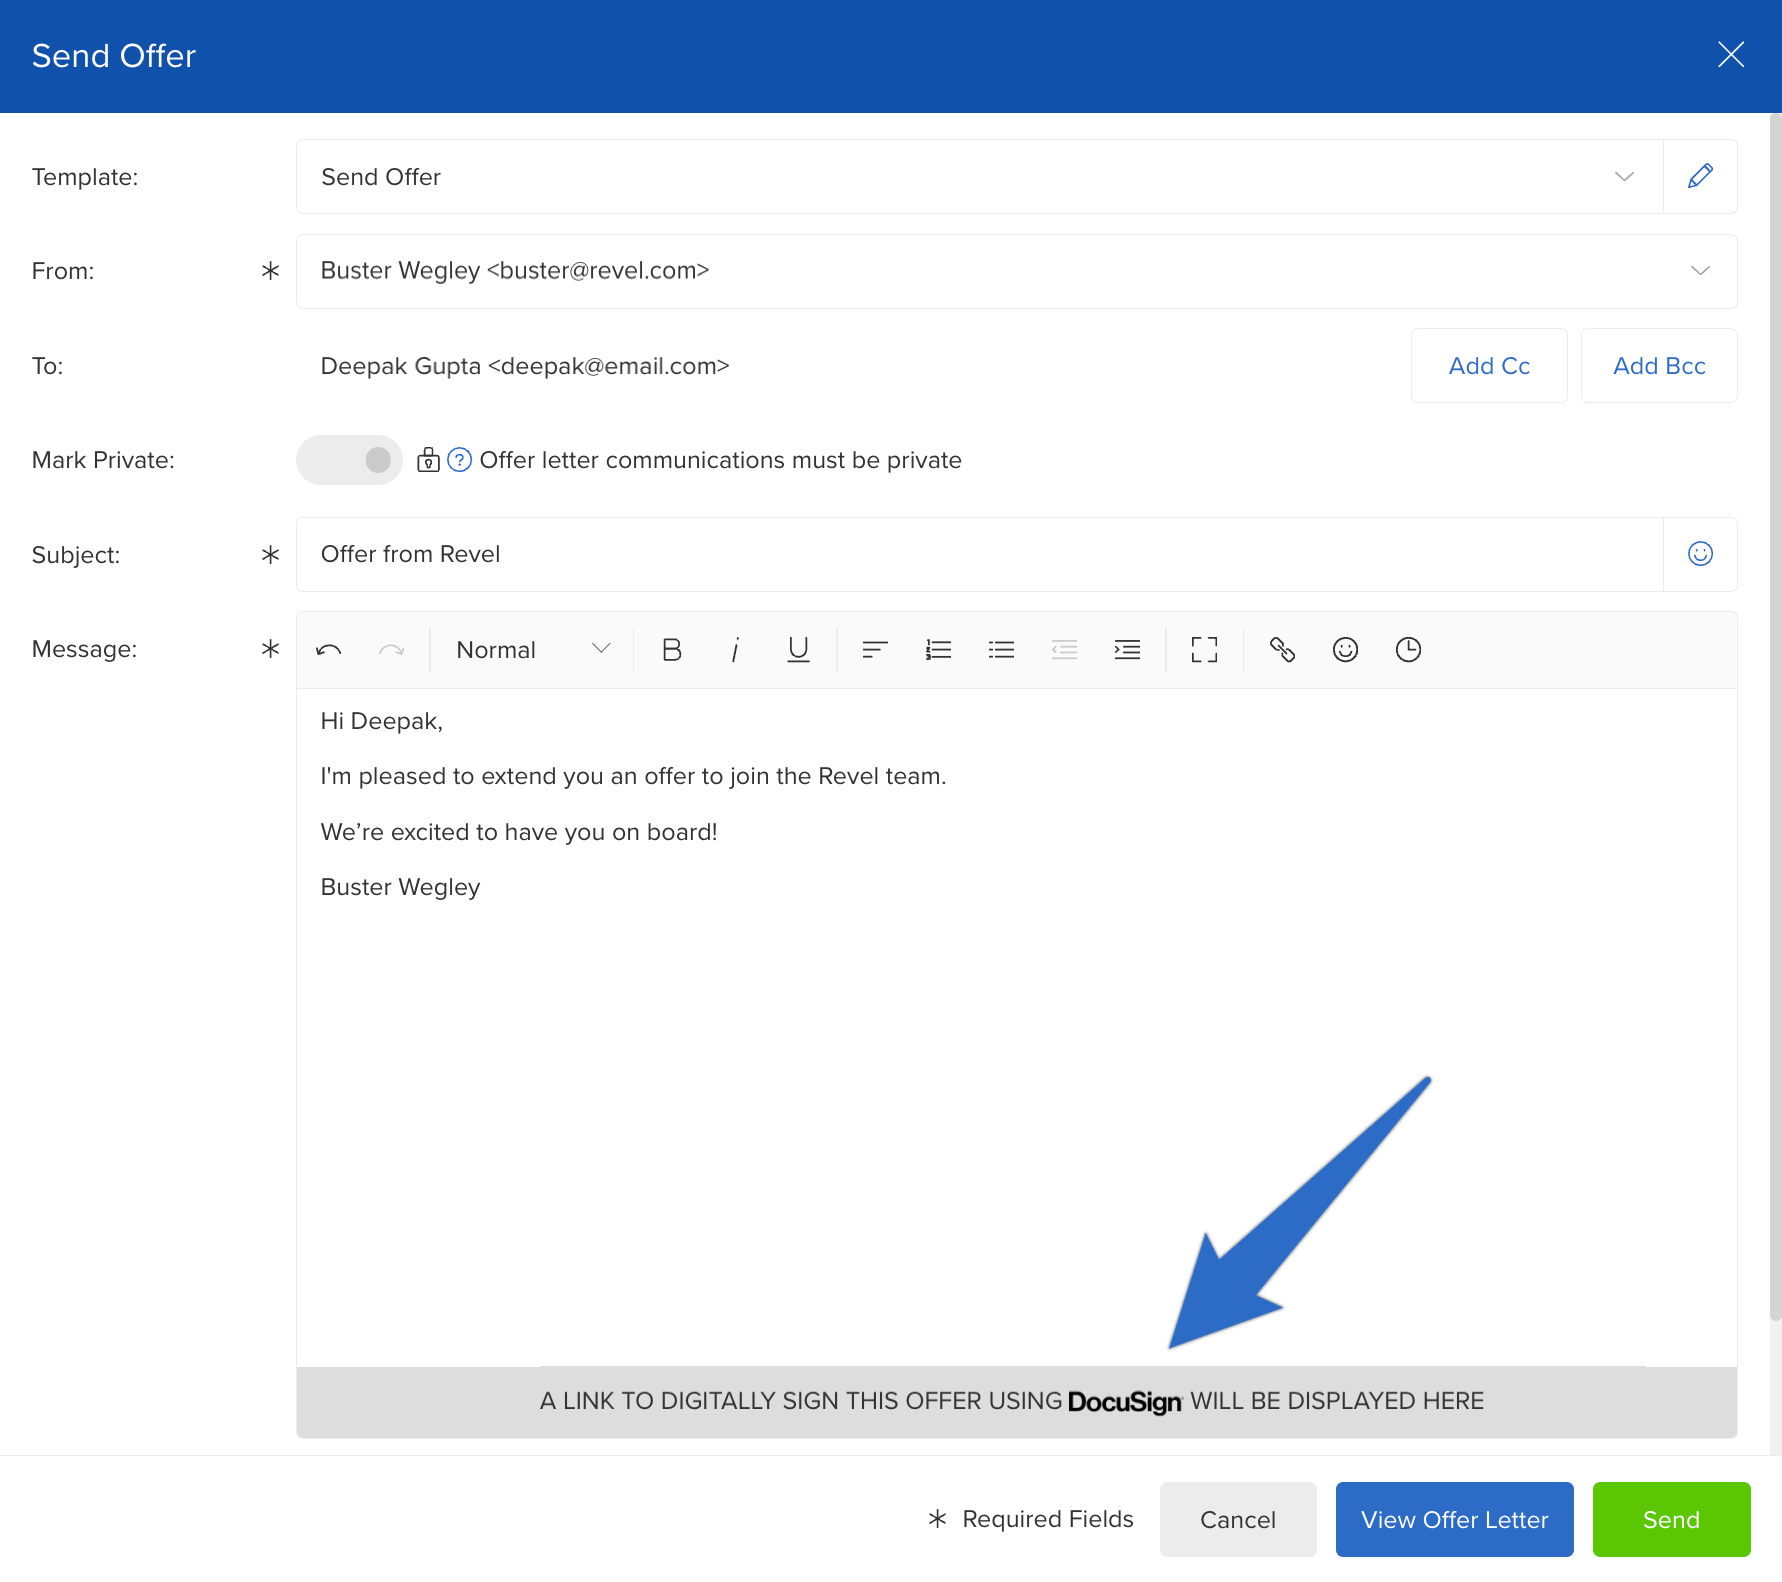1782x1582 pixels.
Task: Expand the editor to fullscreen
Action: pyautogui.click(x=1204, y=650)
